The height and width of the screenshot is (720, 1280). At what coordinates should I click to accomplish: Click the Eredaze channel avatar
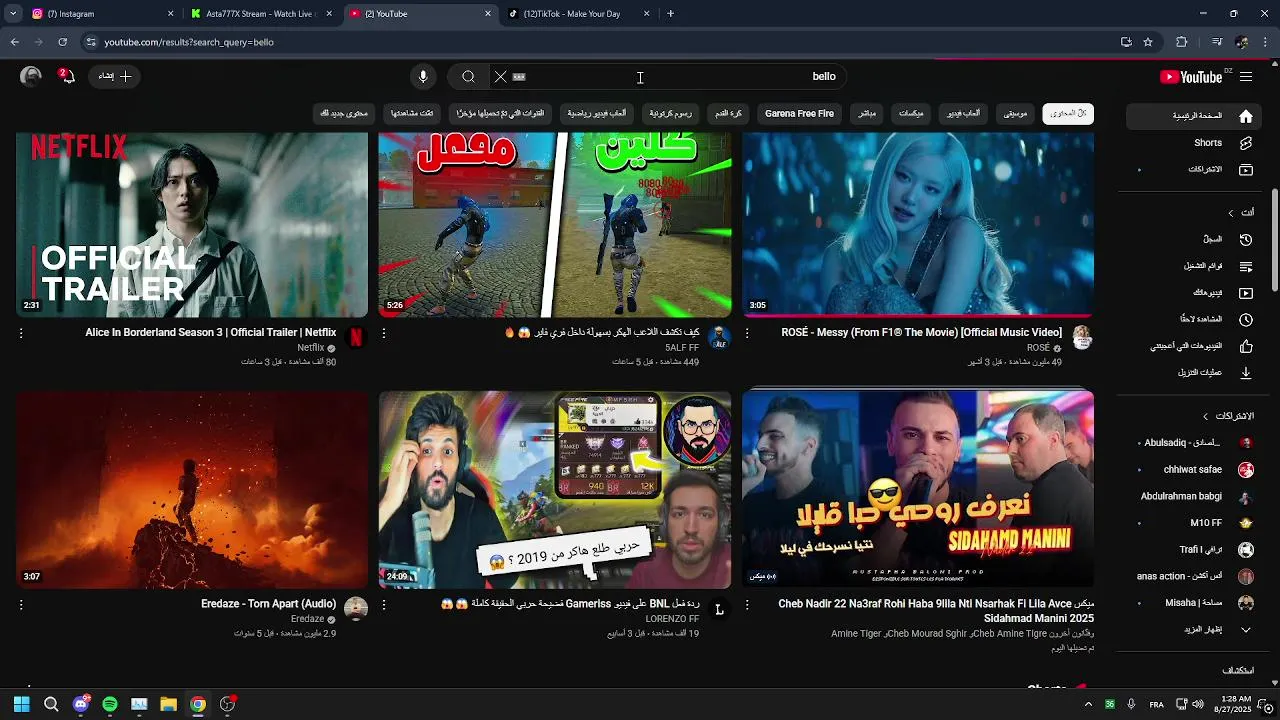[356, 608]
